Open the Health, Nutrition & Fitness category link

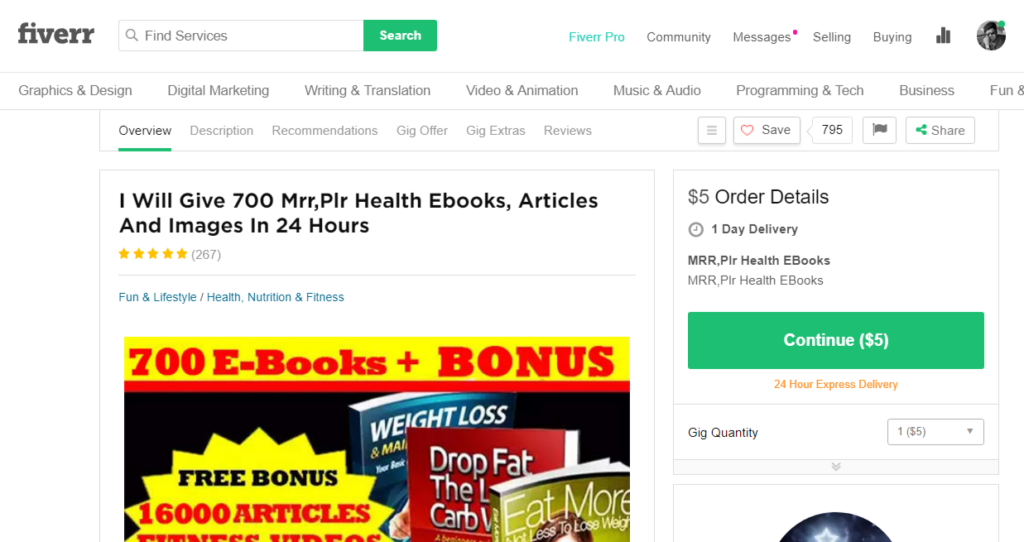click(276, 297)
